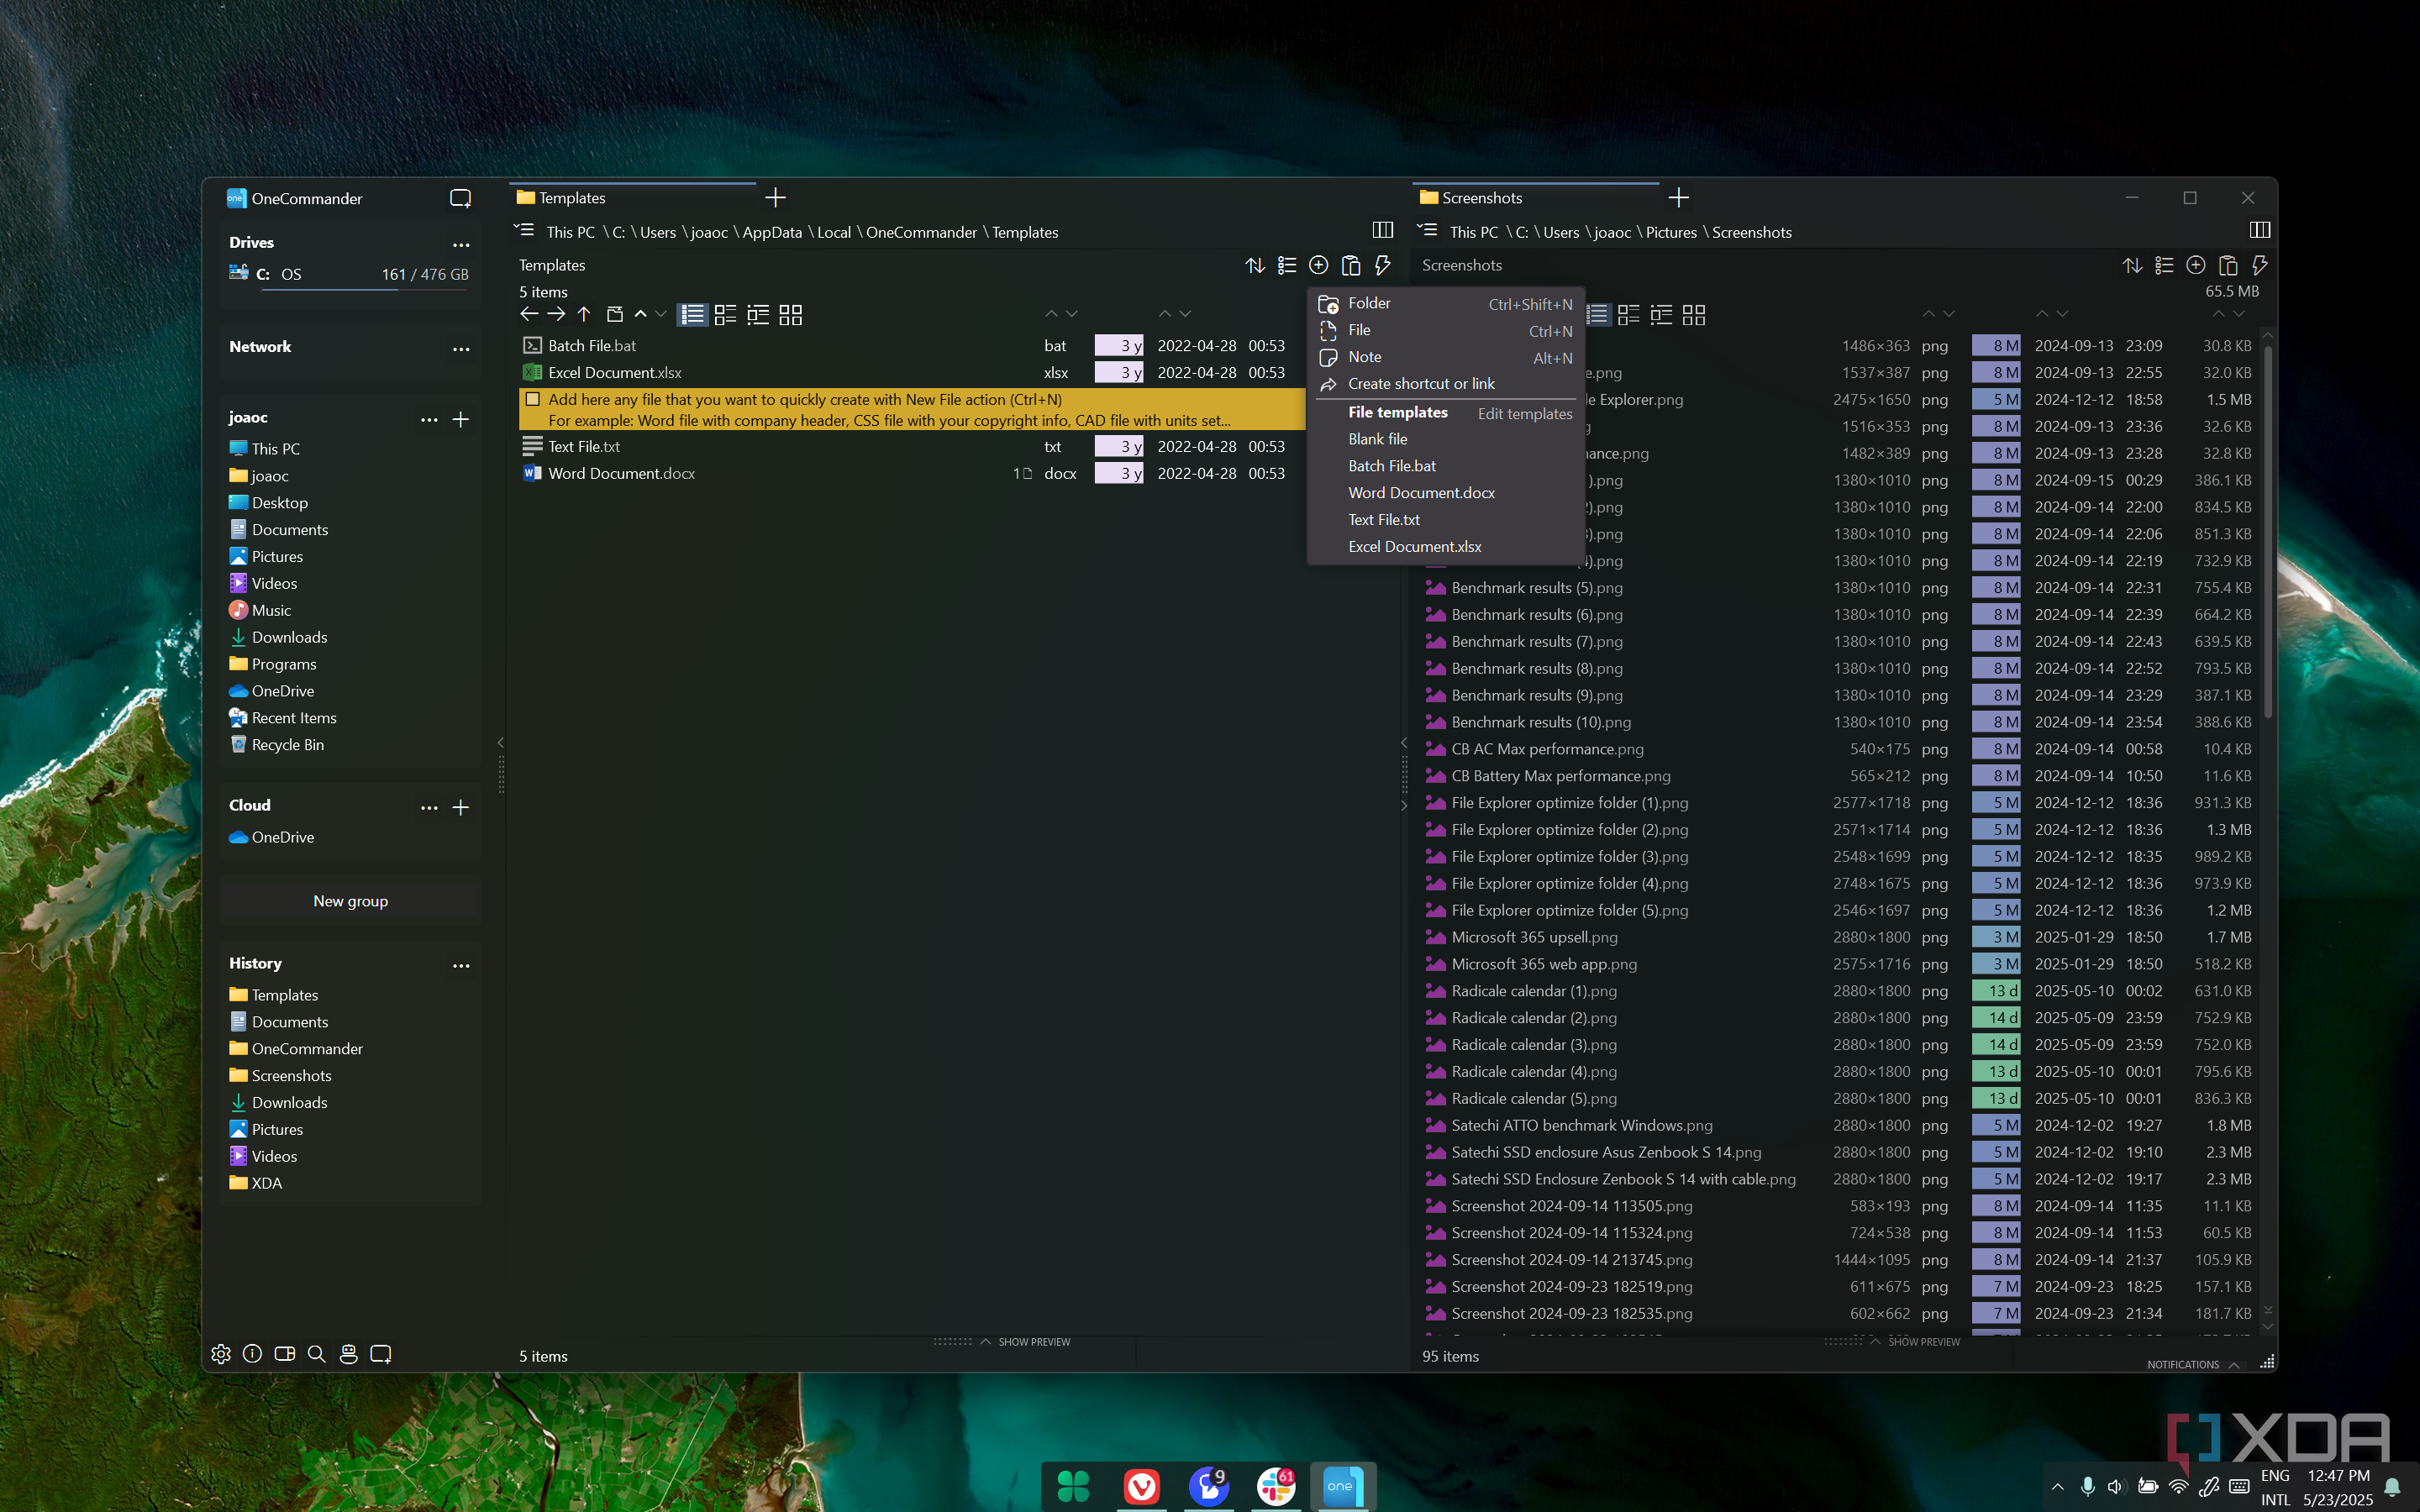Expand SHOW PREVIEW under Templates pane
The height and width of the screenshot is (1512, 2420).
(x=1025, y=1342)
